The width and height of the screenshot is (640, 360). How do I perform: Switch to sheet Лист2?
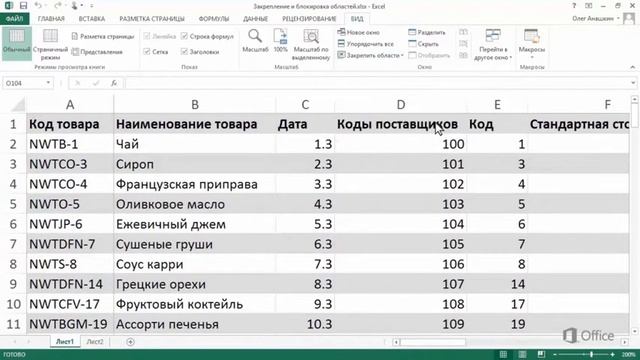coord(95,342)
